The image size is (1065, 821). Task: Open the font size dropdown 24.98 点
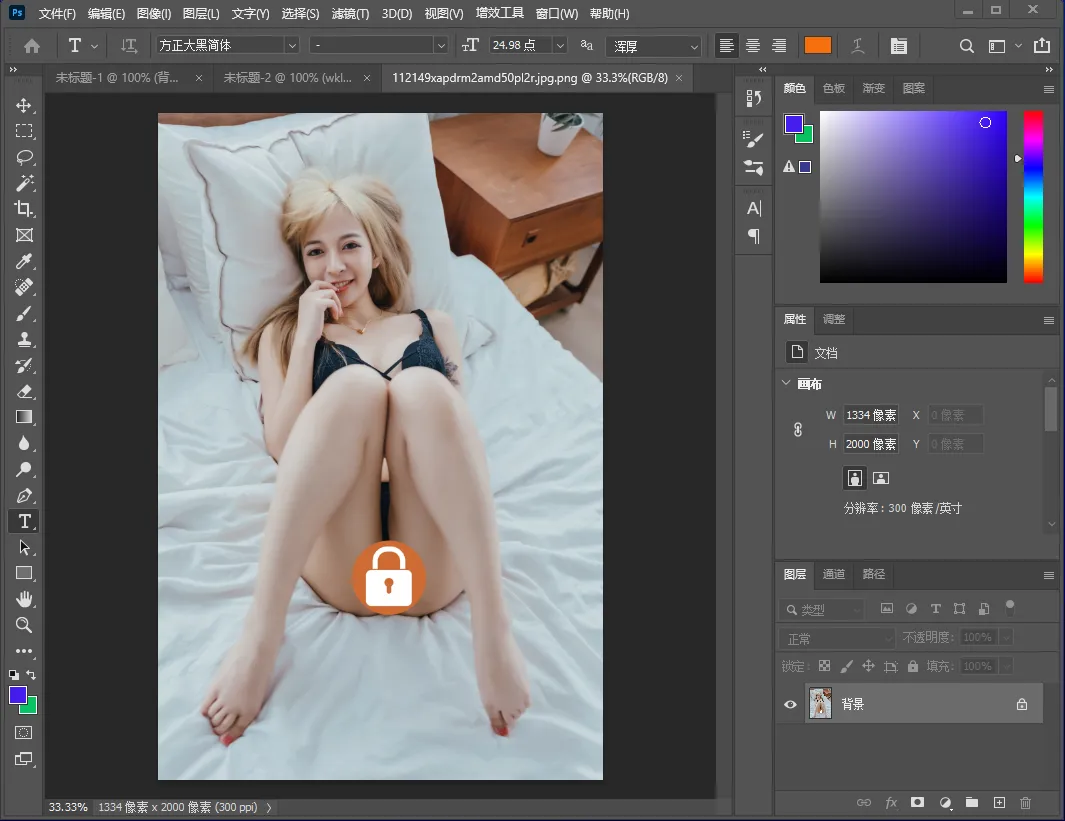[560, 45]
